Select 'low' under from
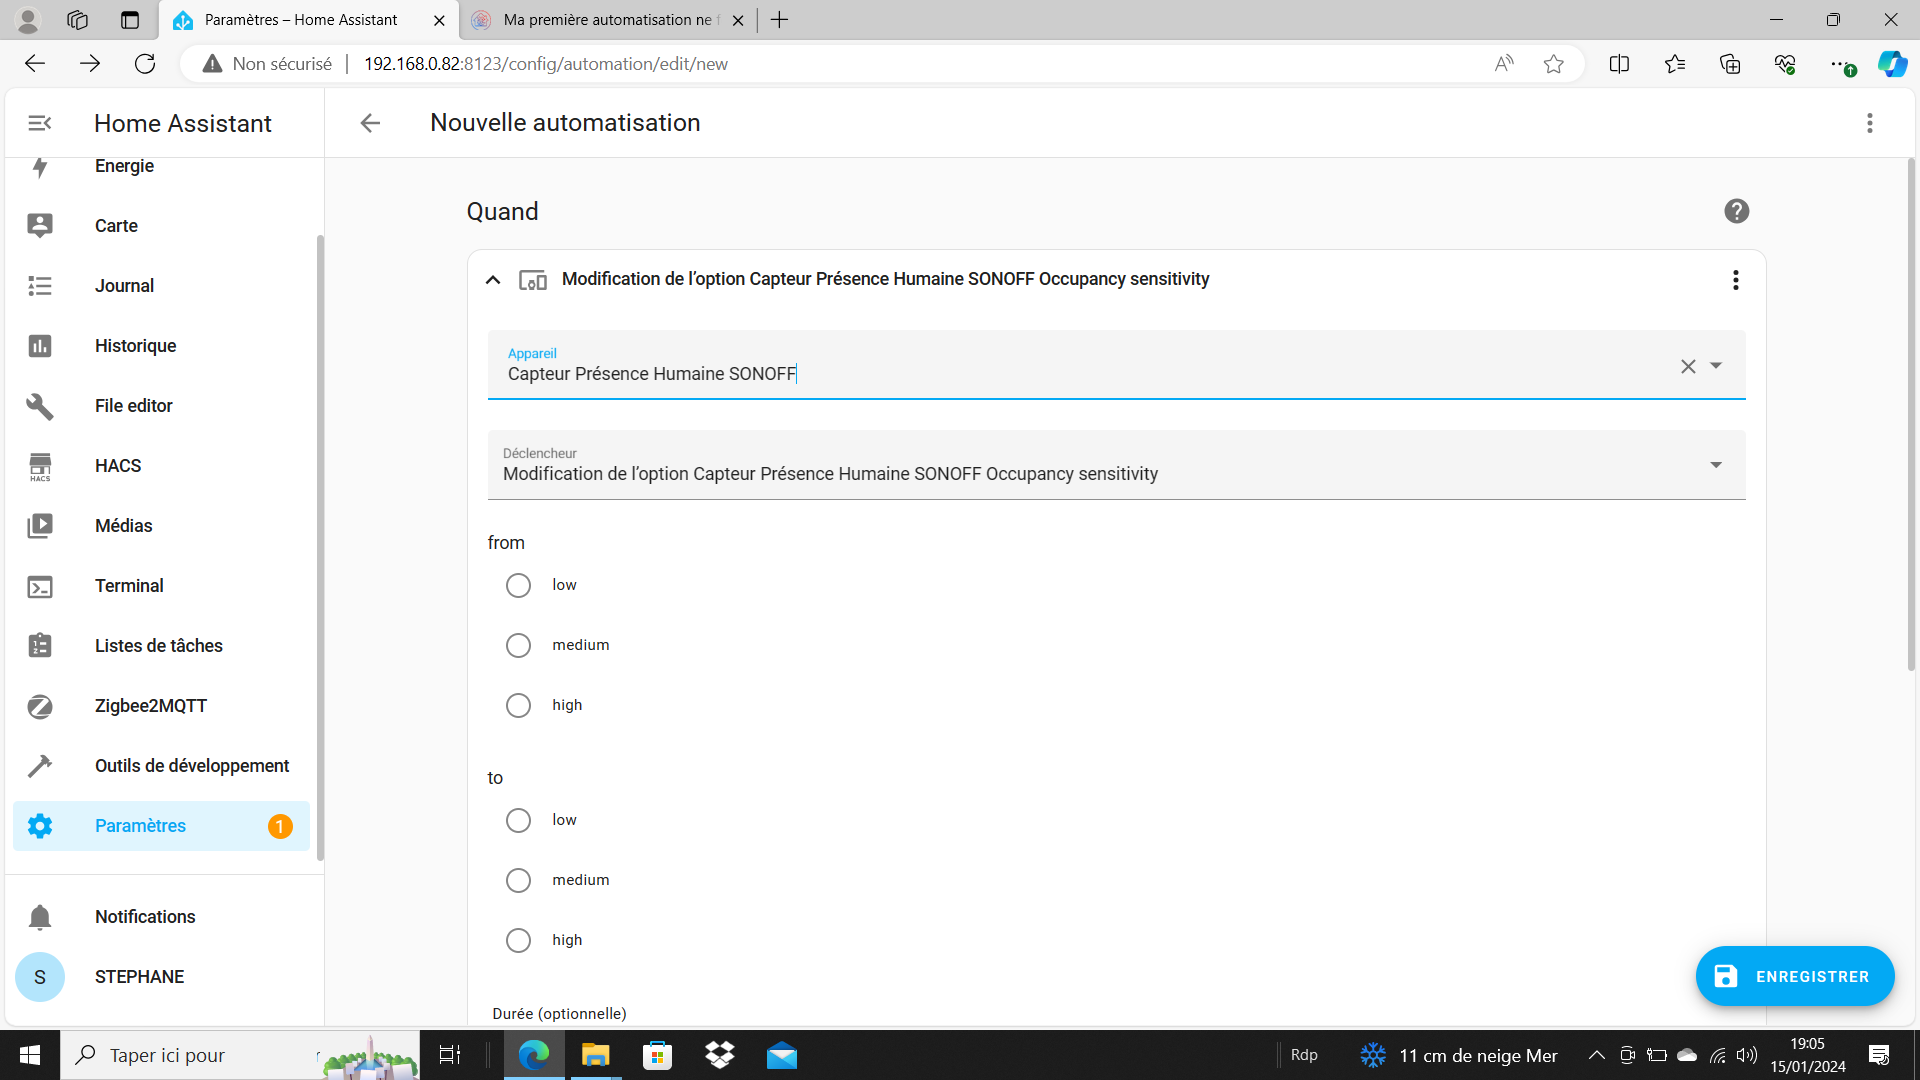 tap(518, 585)
